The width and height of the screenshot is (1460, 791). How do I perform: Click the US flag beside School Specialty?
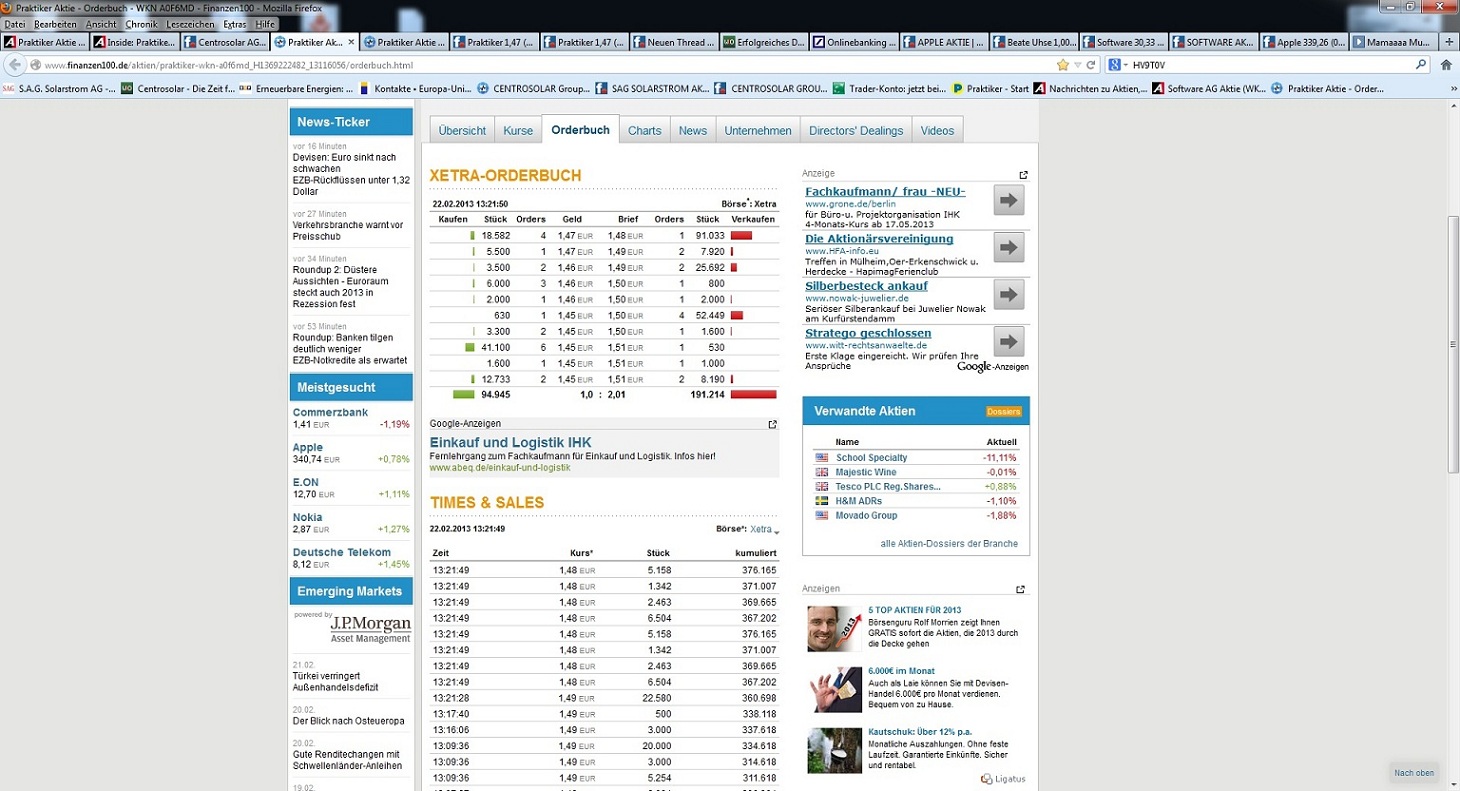(x=822, y=458)
